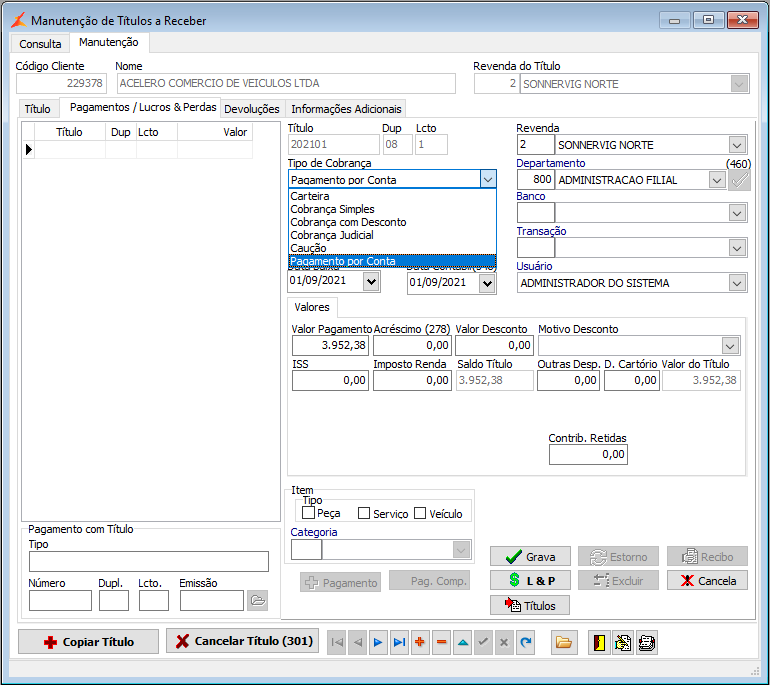Image resolution: width=770 pixels, height=685 pixels.
Task: Click the Excluir button
Action: (618, 580)
